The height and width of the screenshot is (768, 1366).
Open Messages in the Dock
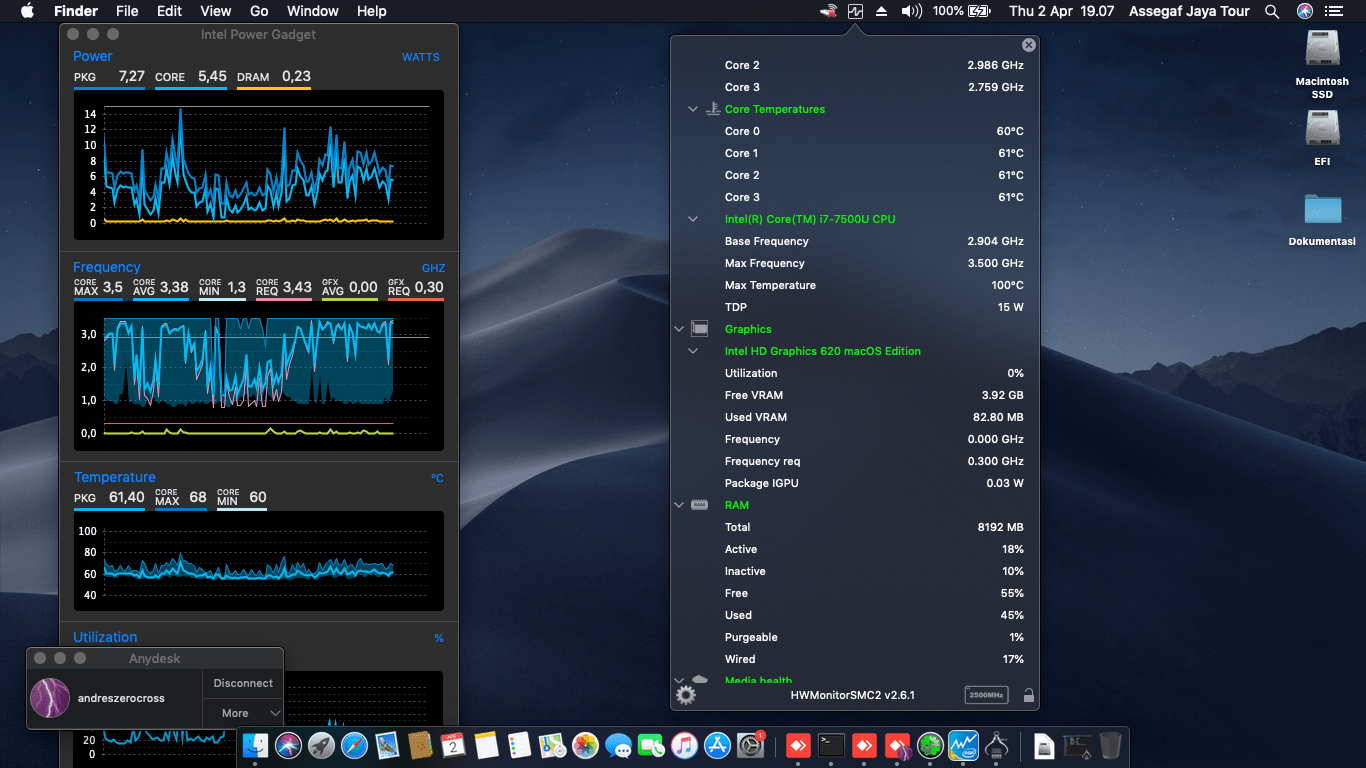click(x=619, y=746)
